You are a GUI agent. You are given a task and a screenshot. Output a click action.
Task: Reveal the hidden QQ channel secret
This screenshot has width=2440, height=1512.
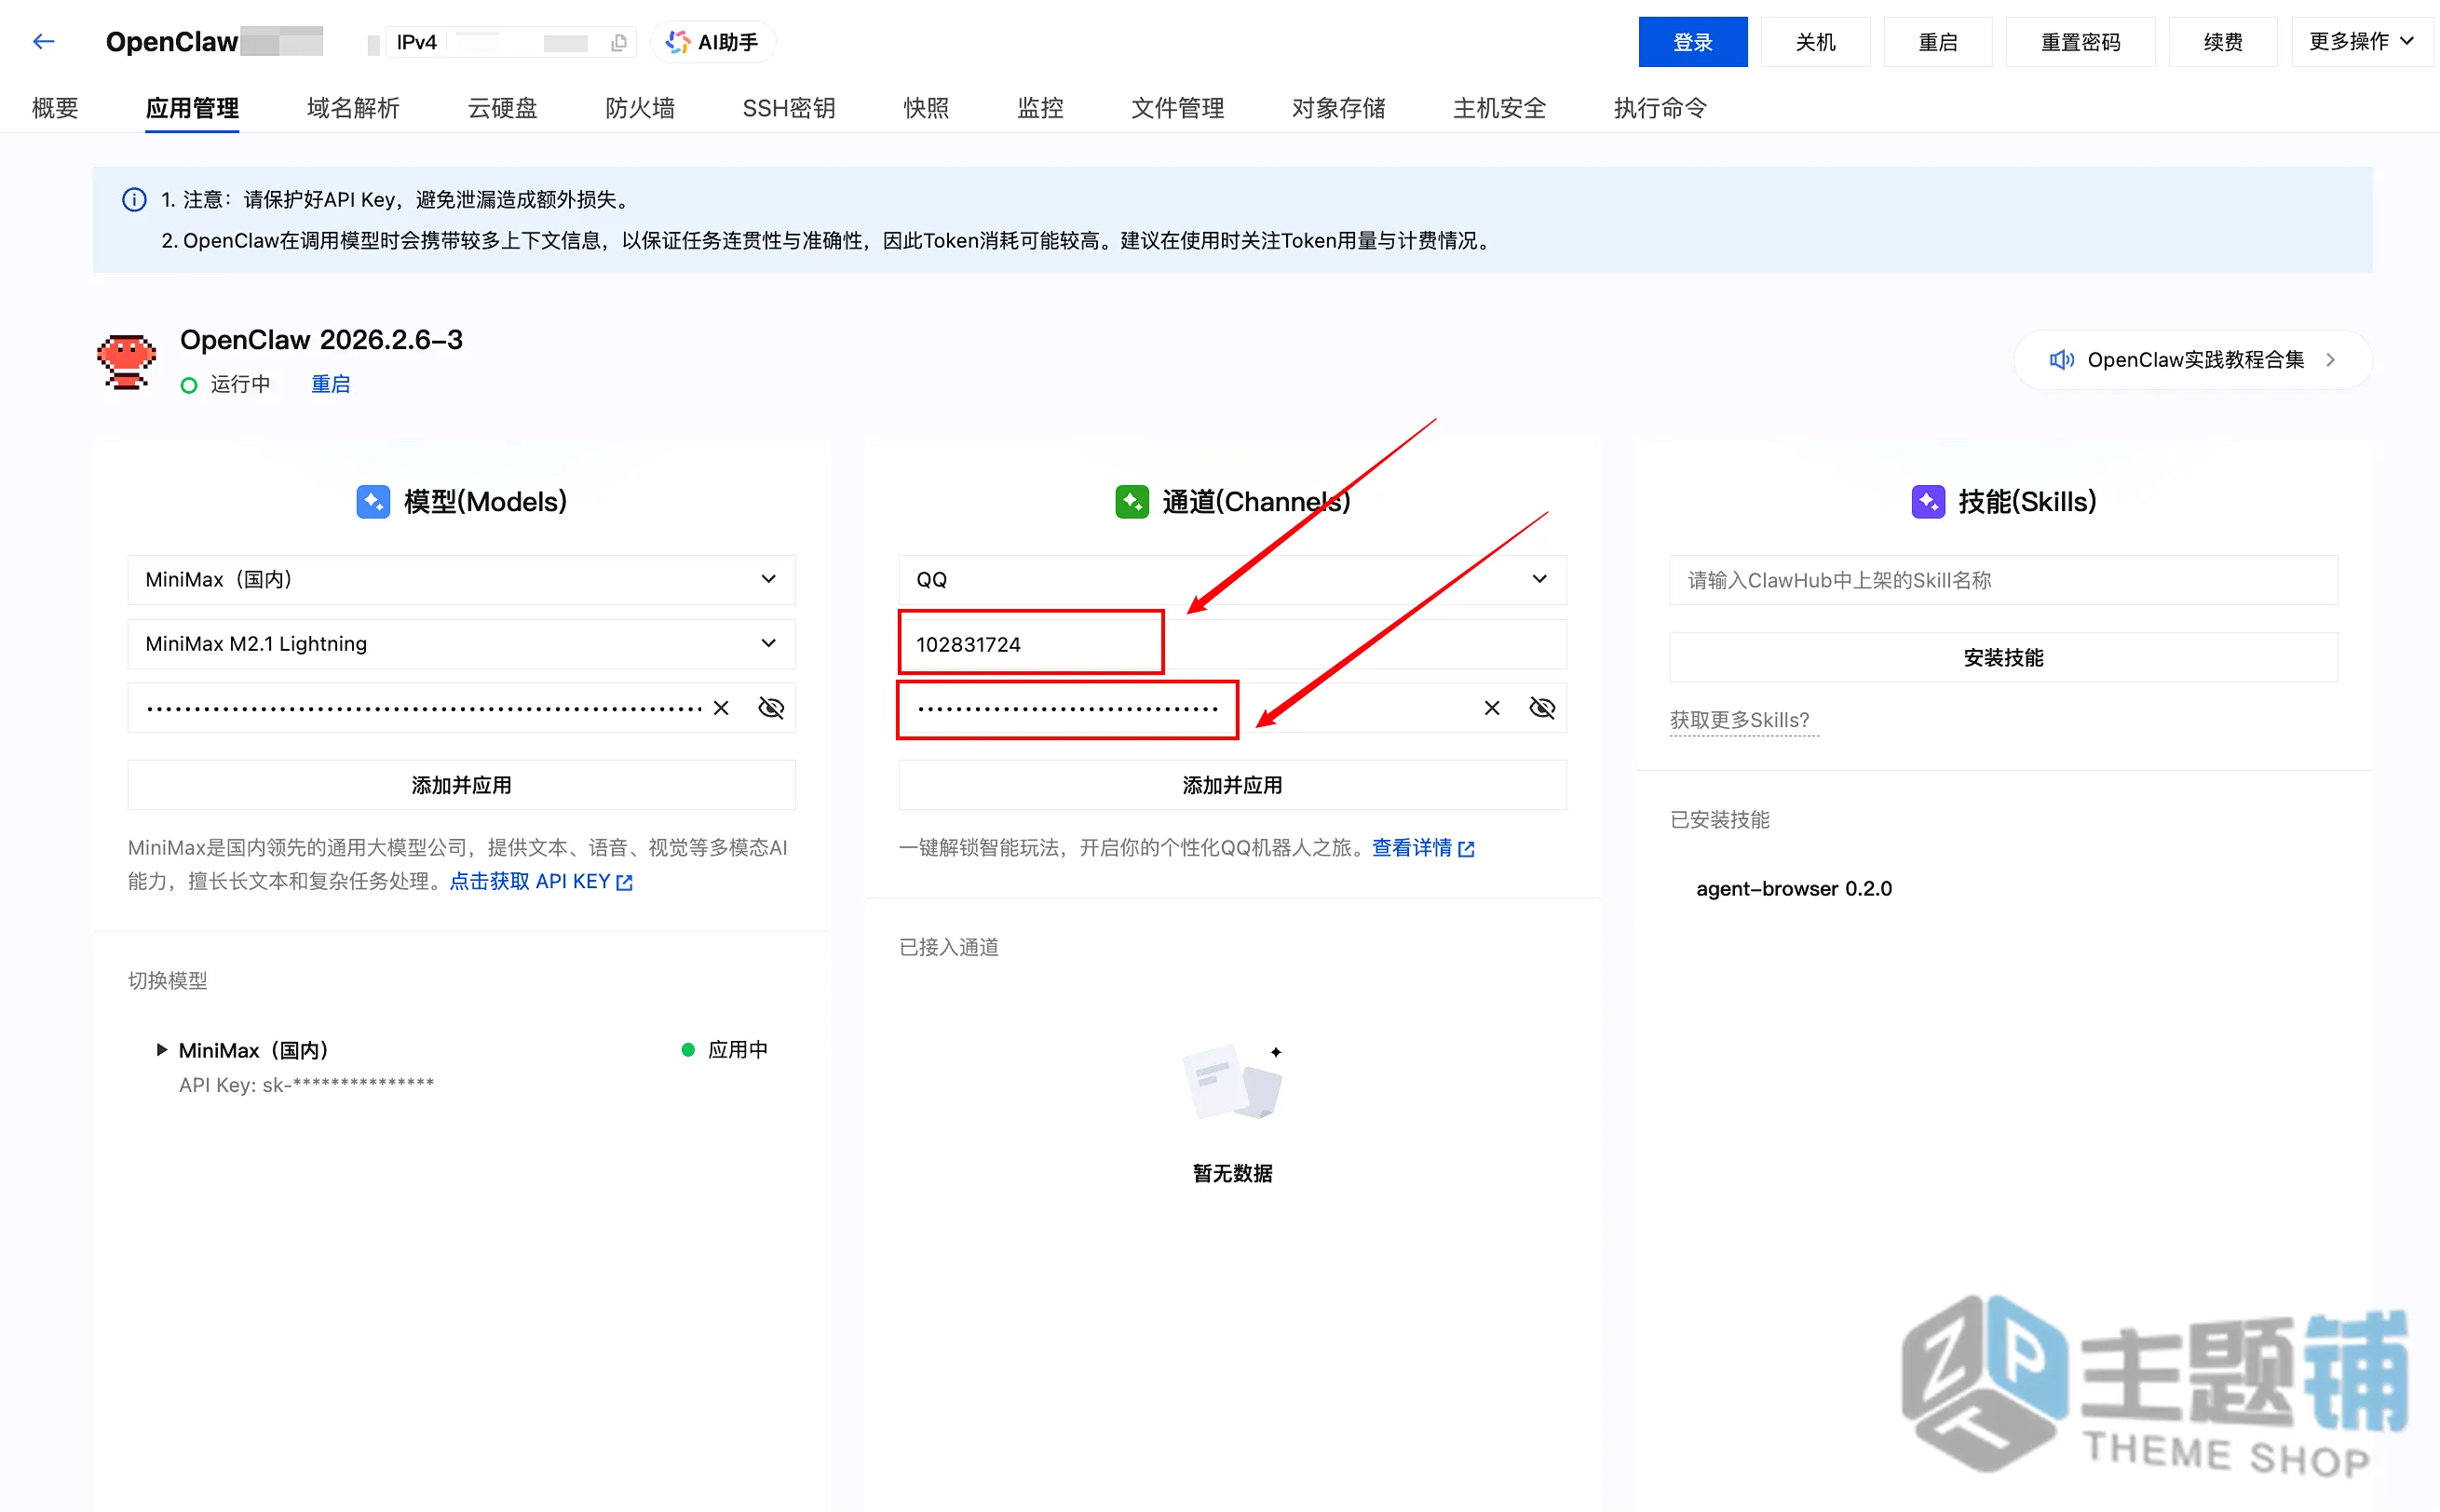[x=1542, y=708]
